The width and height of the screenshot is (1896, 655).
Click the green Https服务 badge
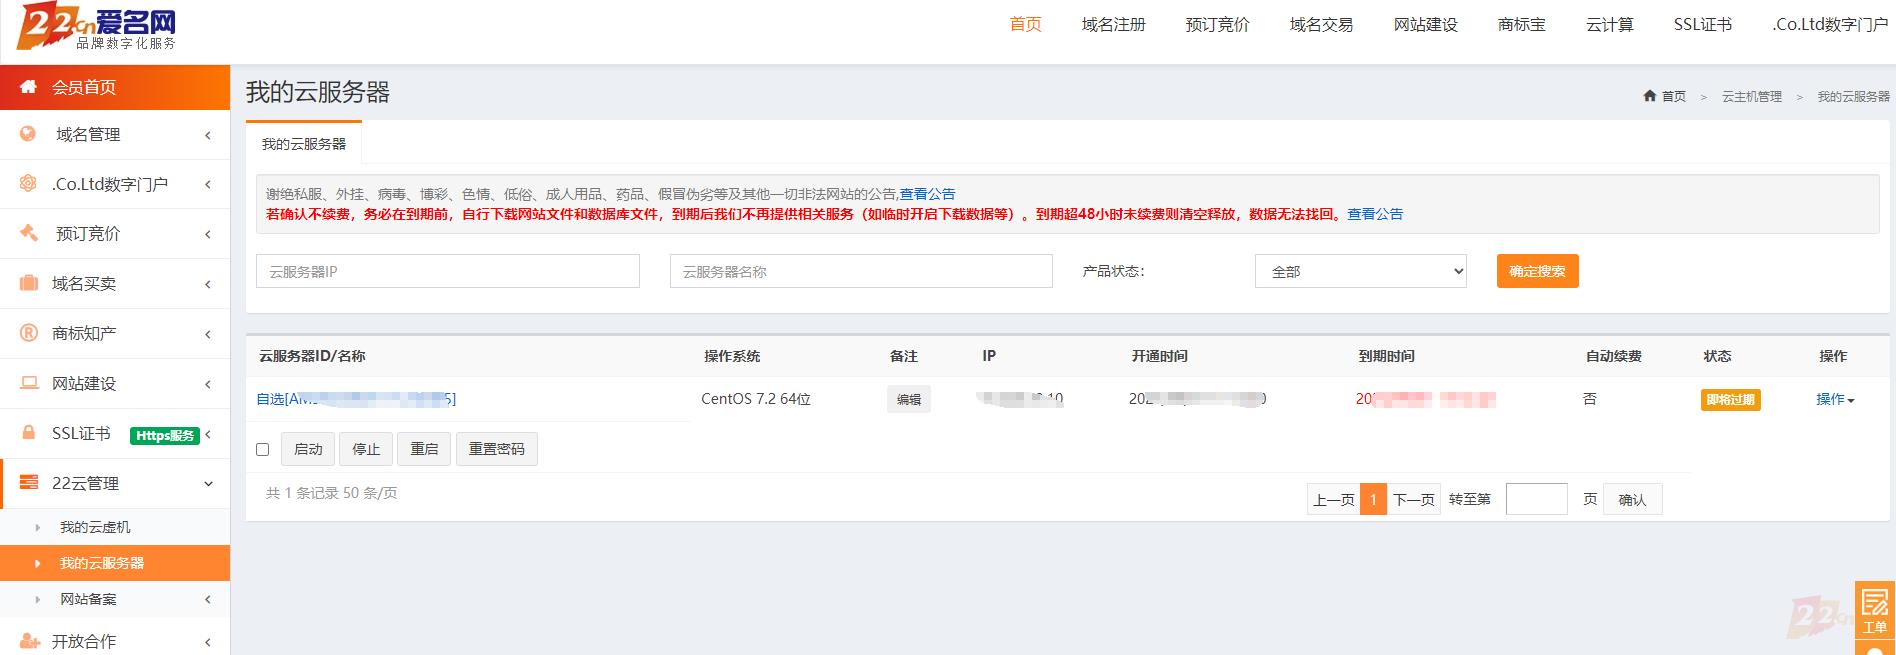165,435
